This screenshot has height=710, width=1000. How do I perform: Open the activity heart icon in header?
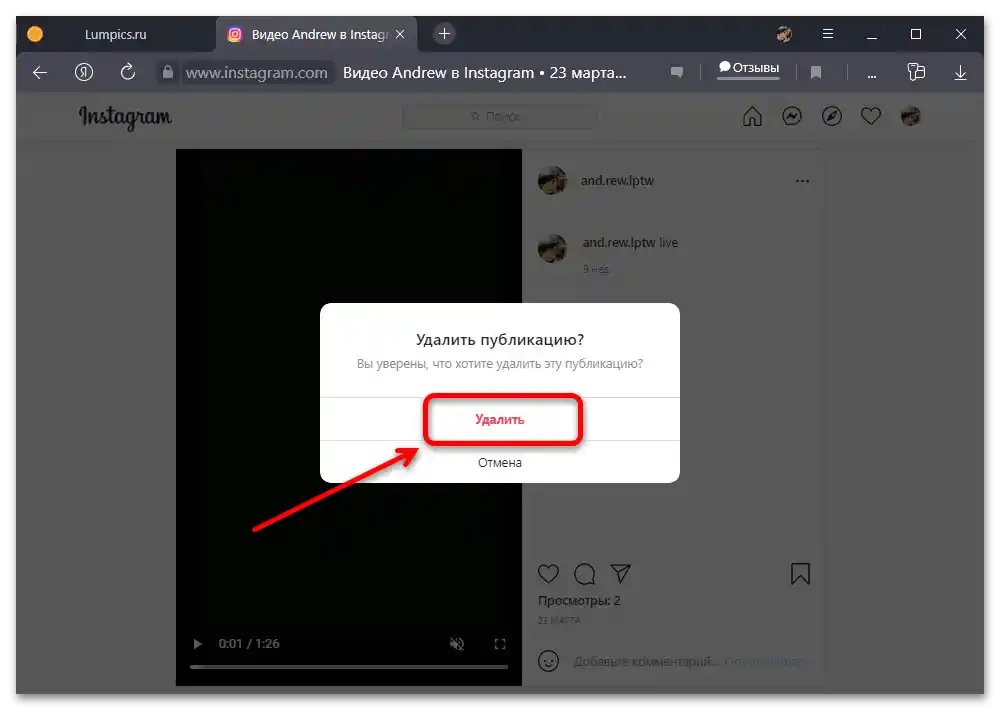(x=871, y=116)
